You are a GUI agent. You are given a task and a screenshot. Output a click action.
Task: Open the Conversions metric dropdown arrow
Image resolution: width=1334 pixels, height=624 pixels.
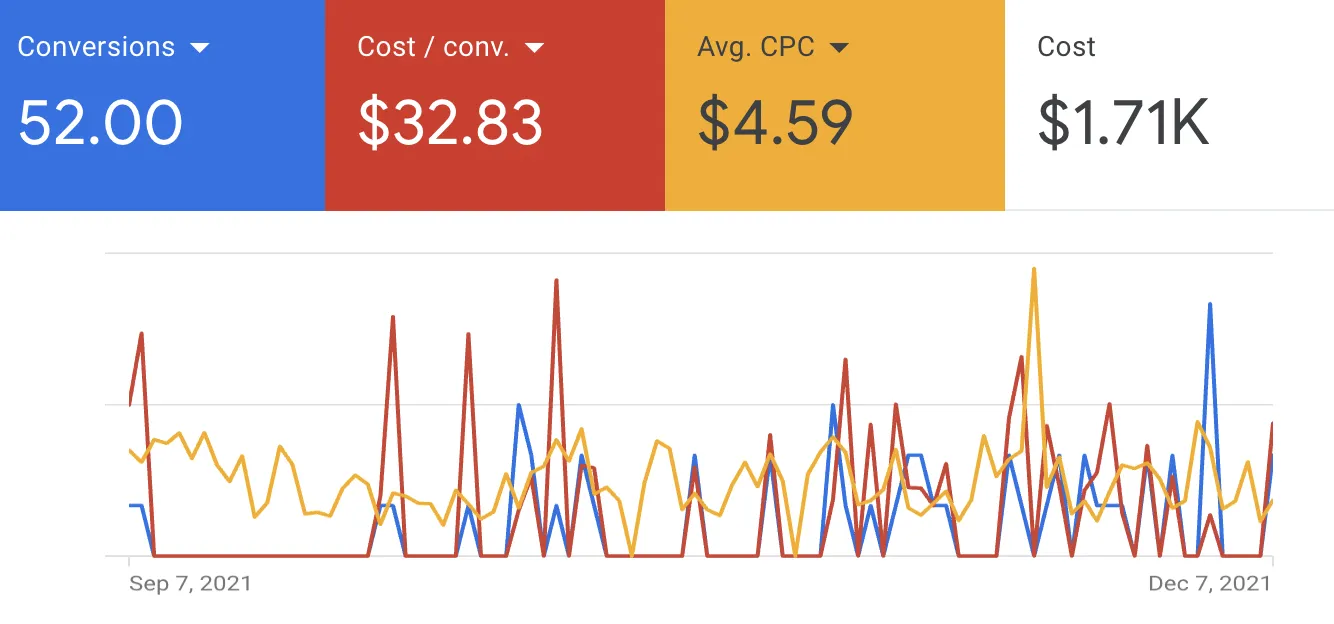click(200, 48)
